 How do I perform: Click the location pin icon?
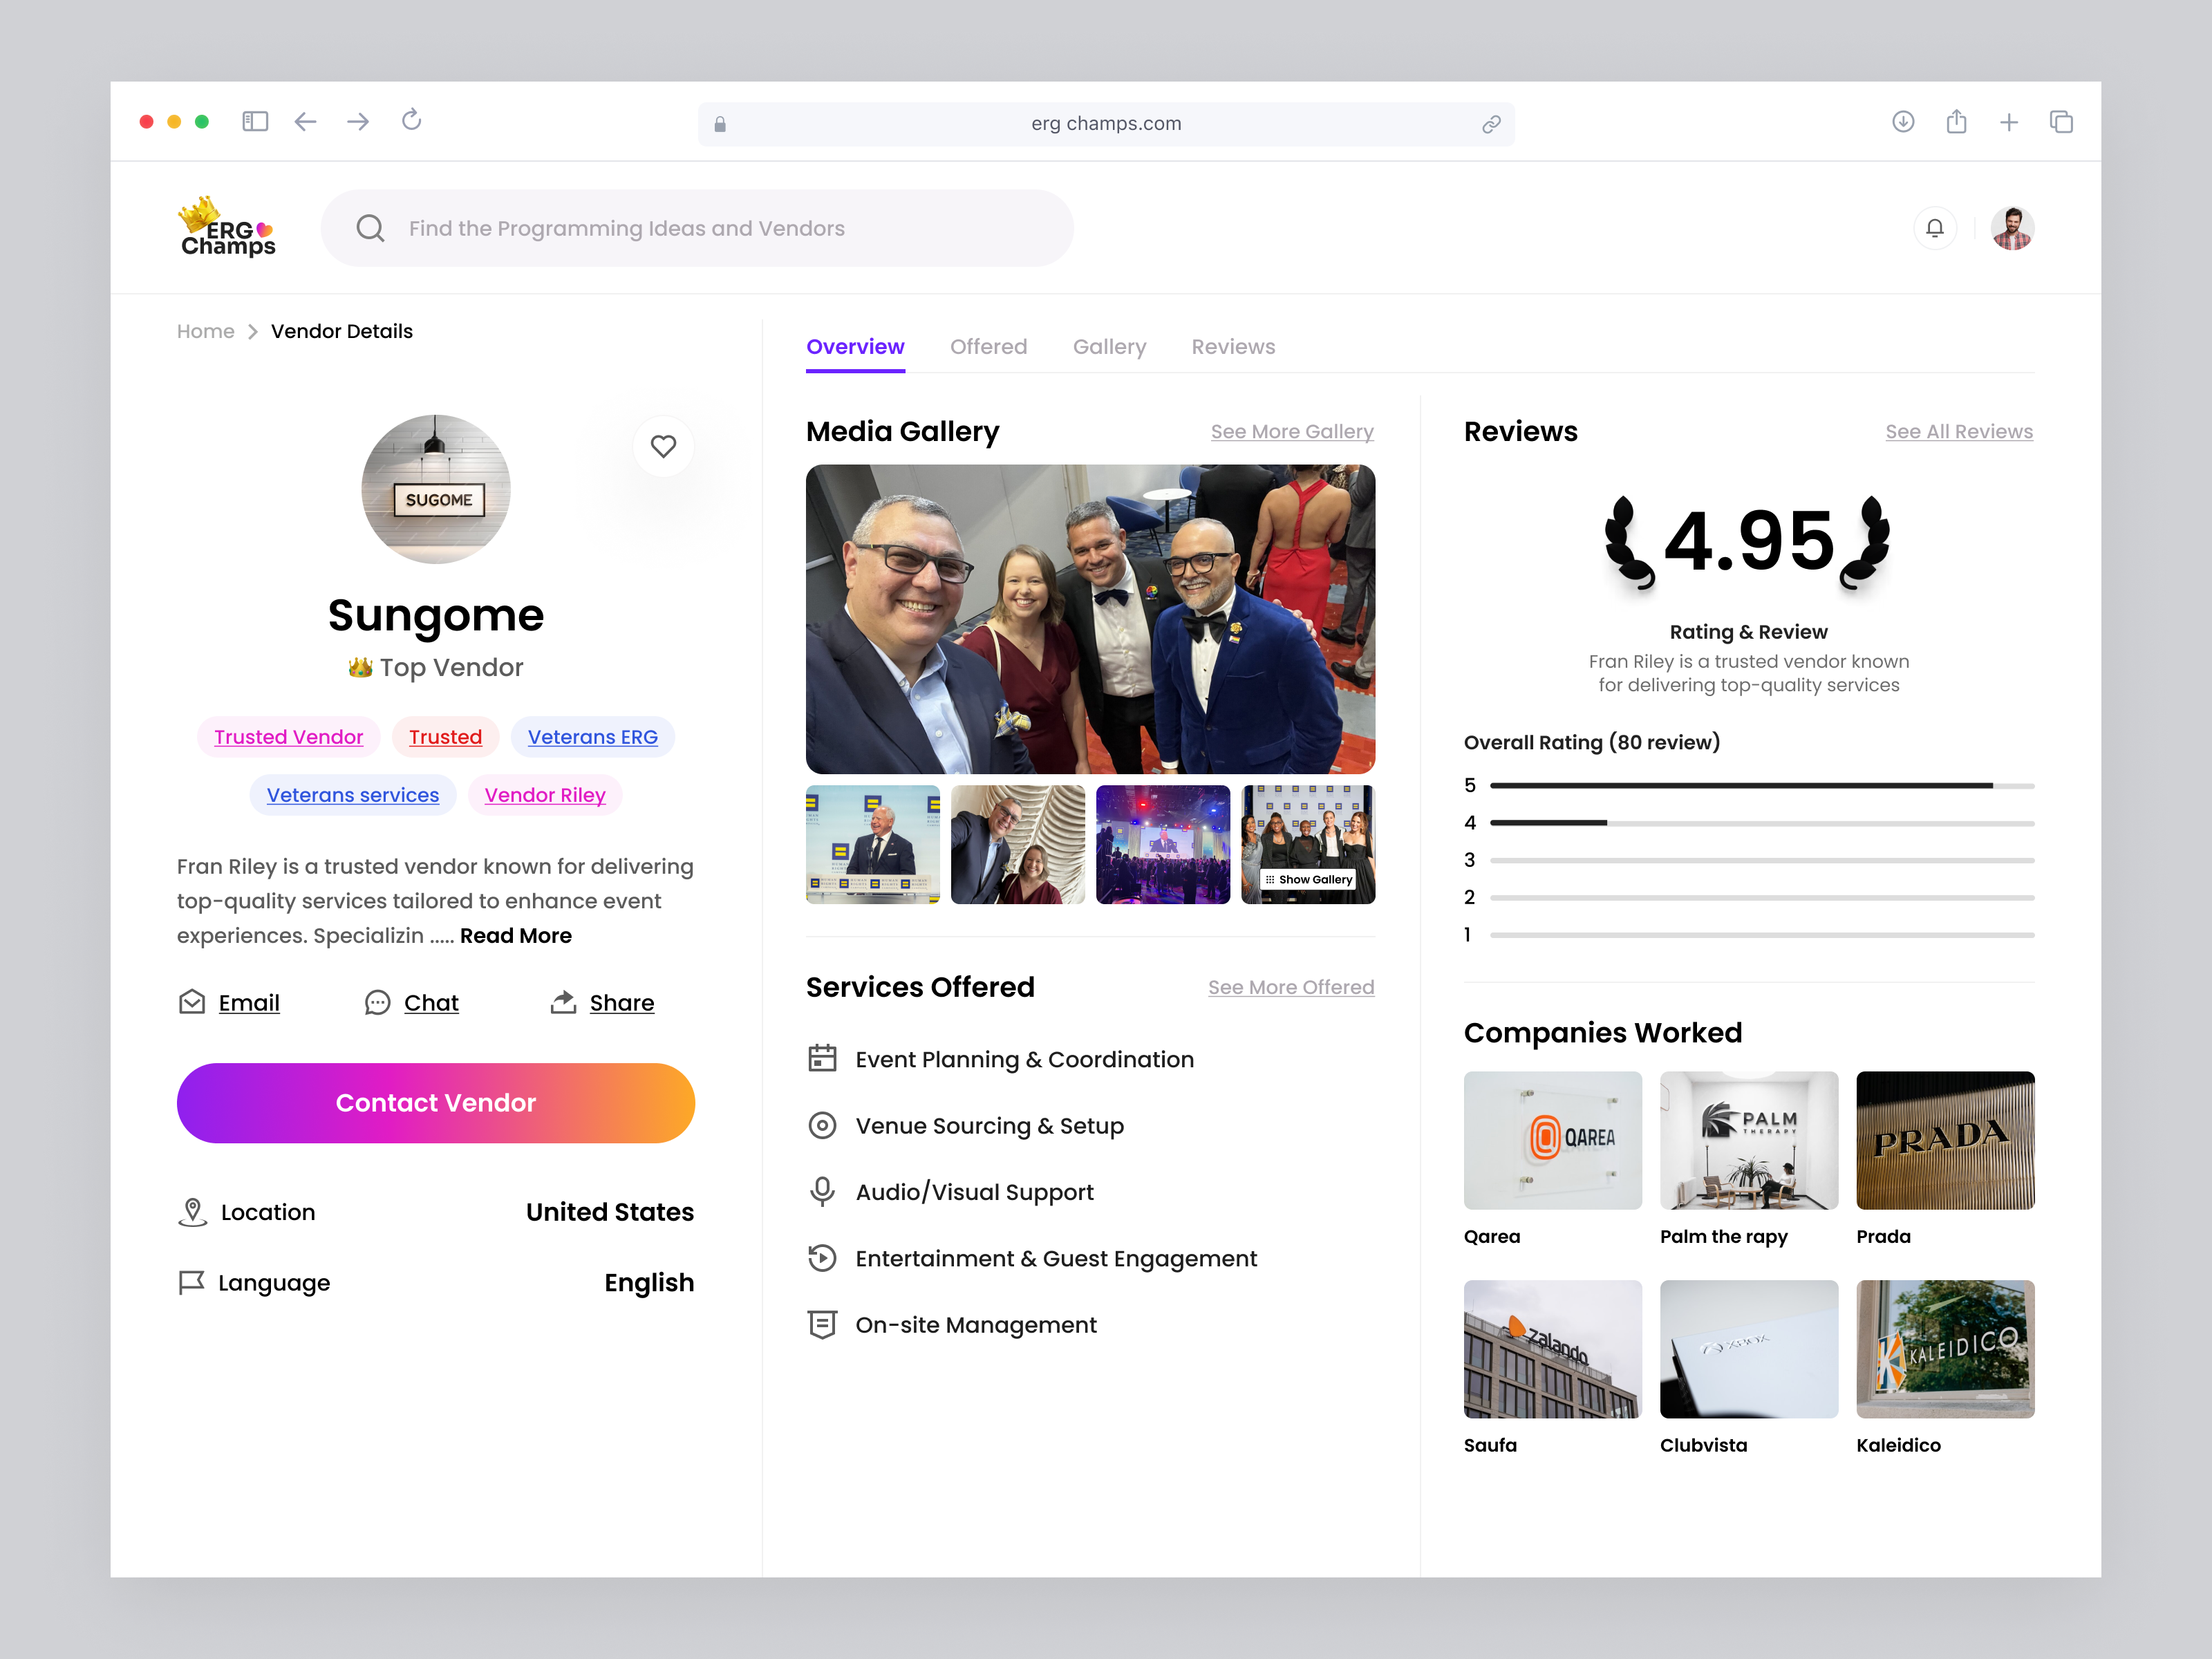[x=192, y=1211]
